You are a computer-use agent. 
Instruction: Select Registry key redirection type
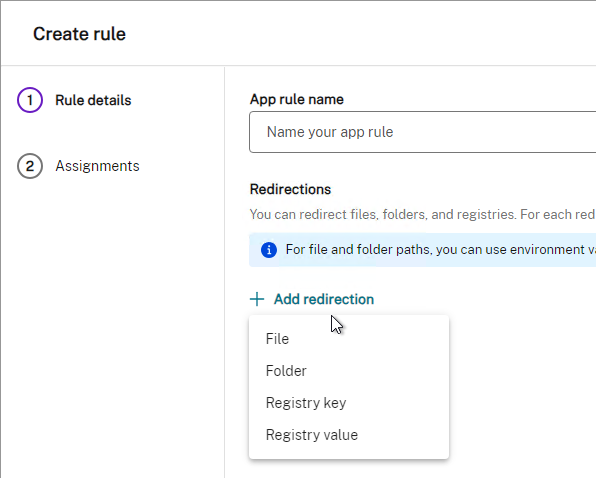coord(349,403)
